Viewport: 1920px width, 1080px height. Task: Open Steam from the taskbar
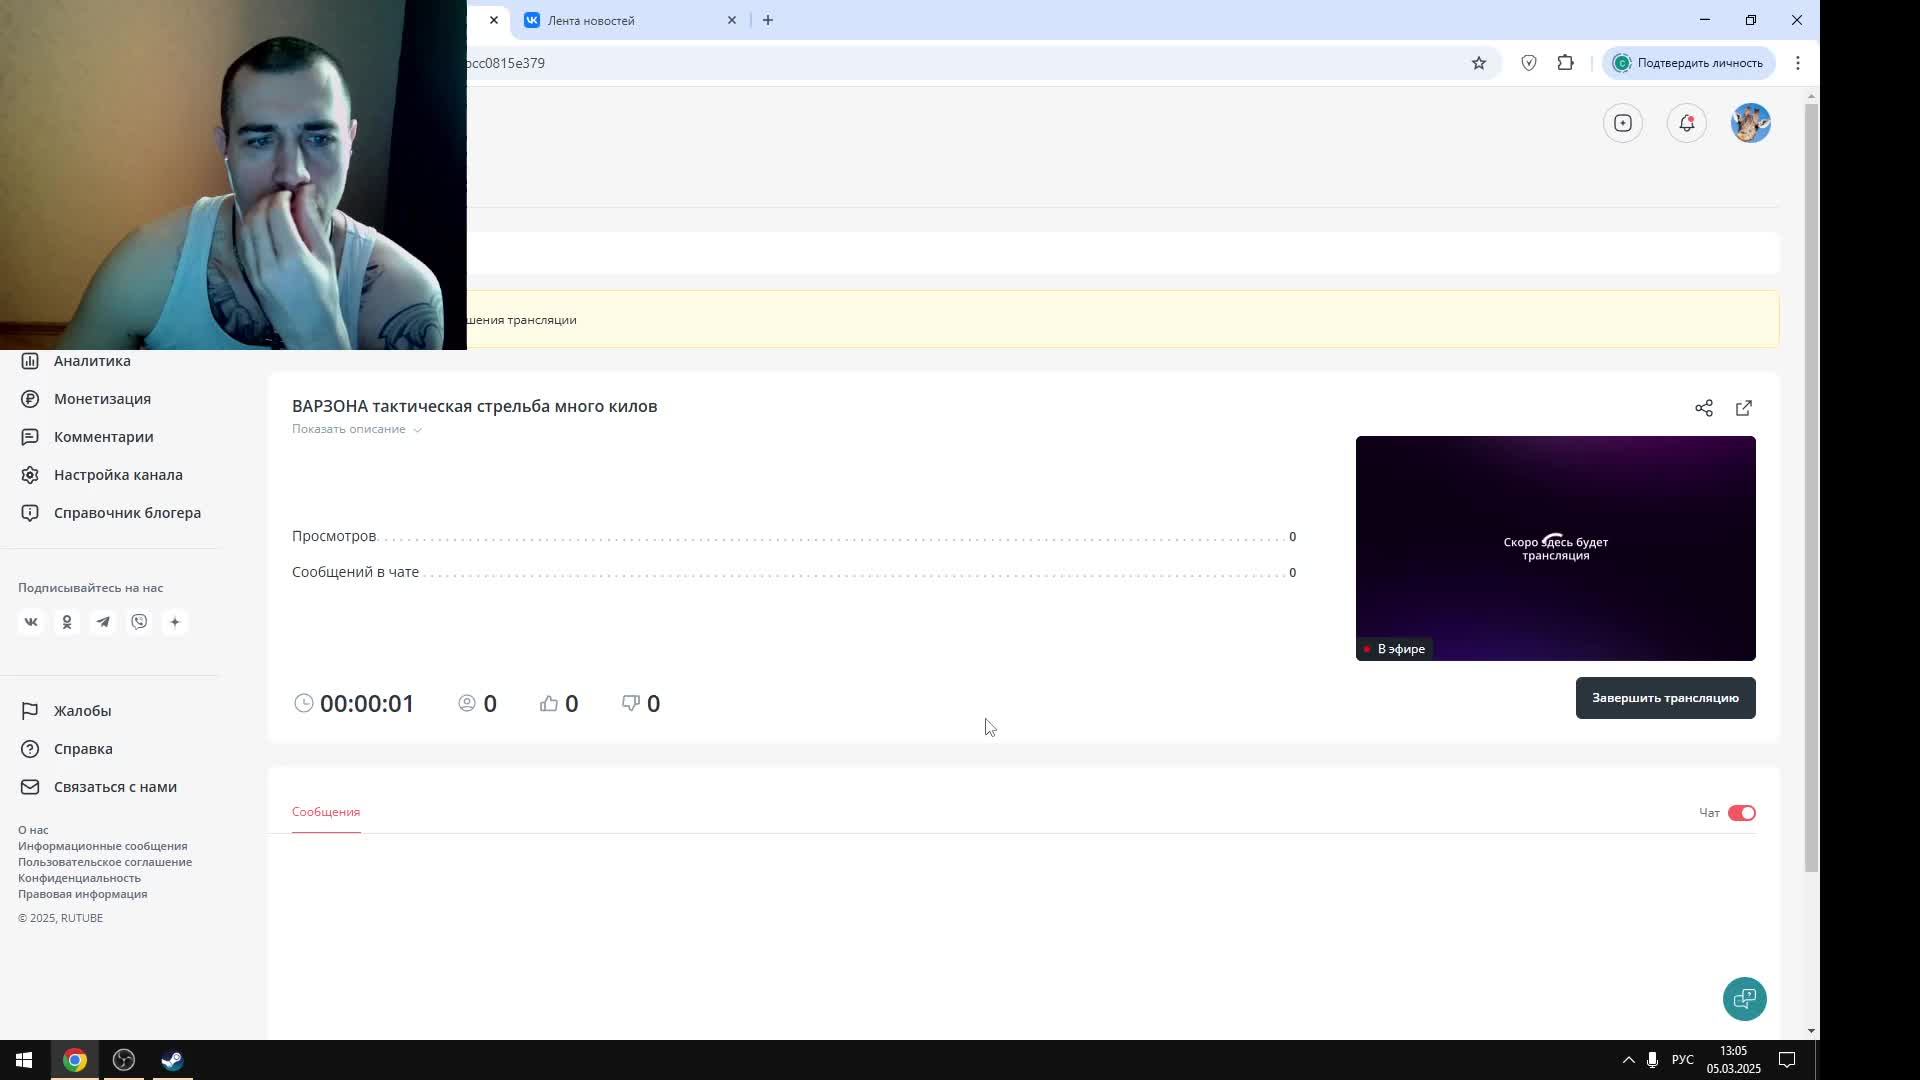[x=172, y=1060]
